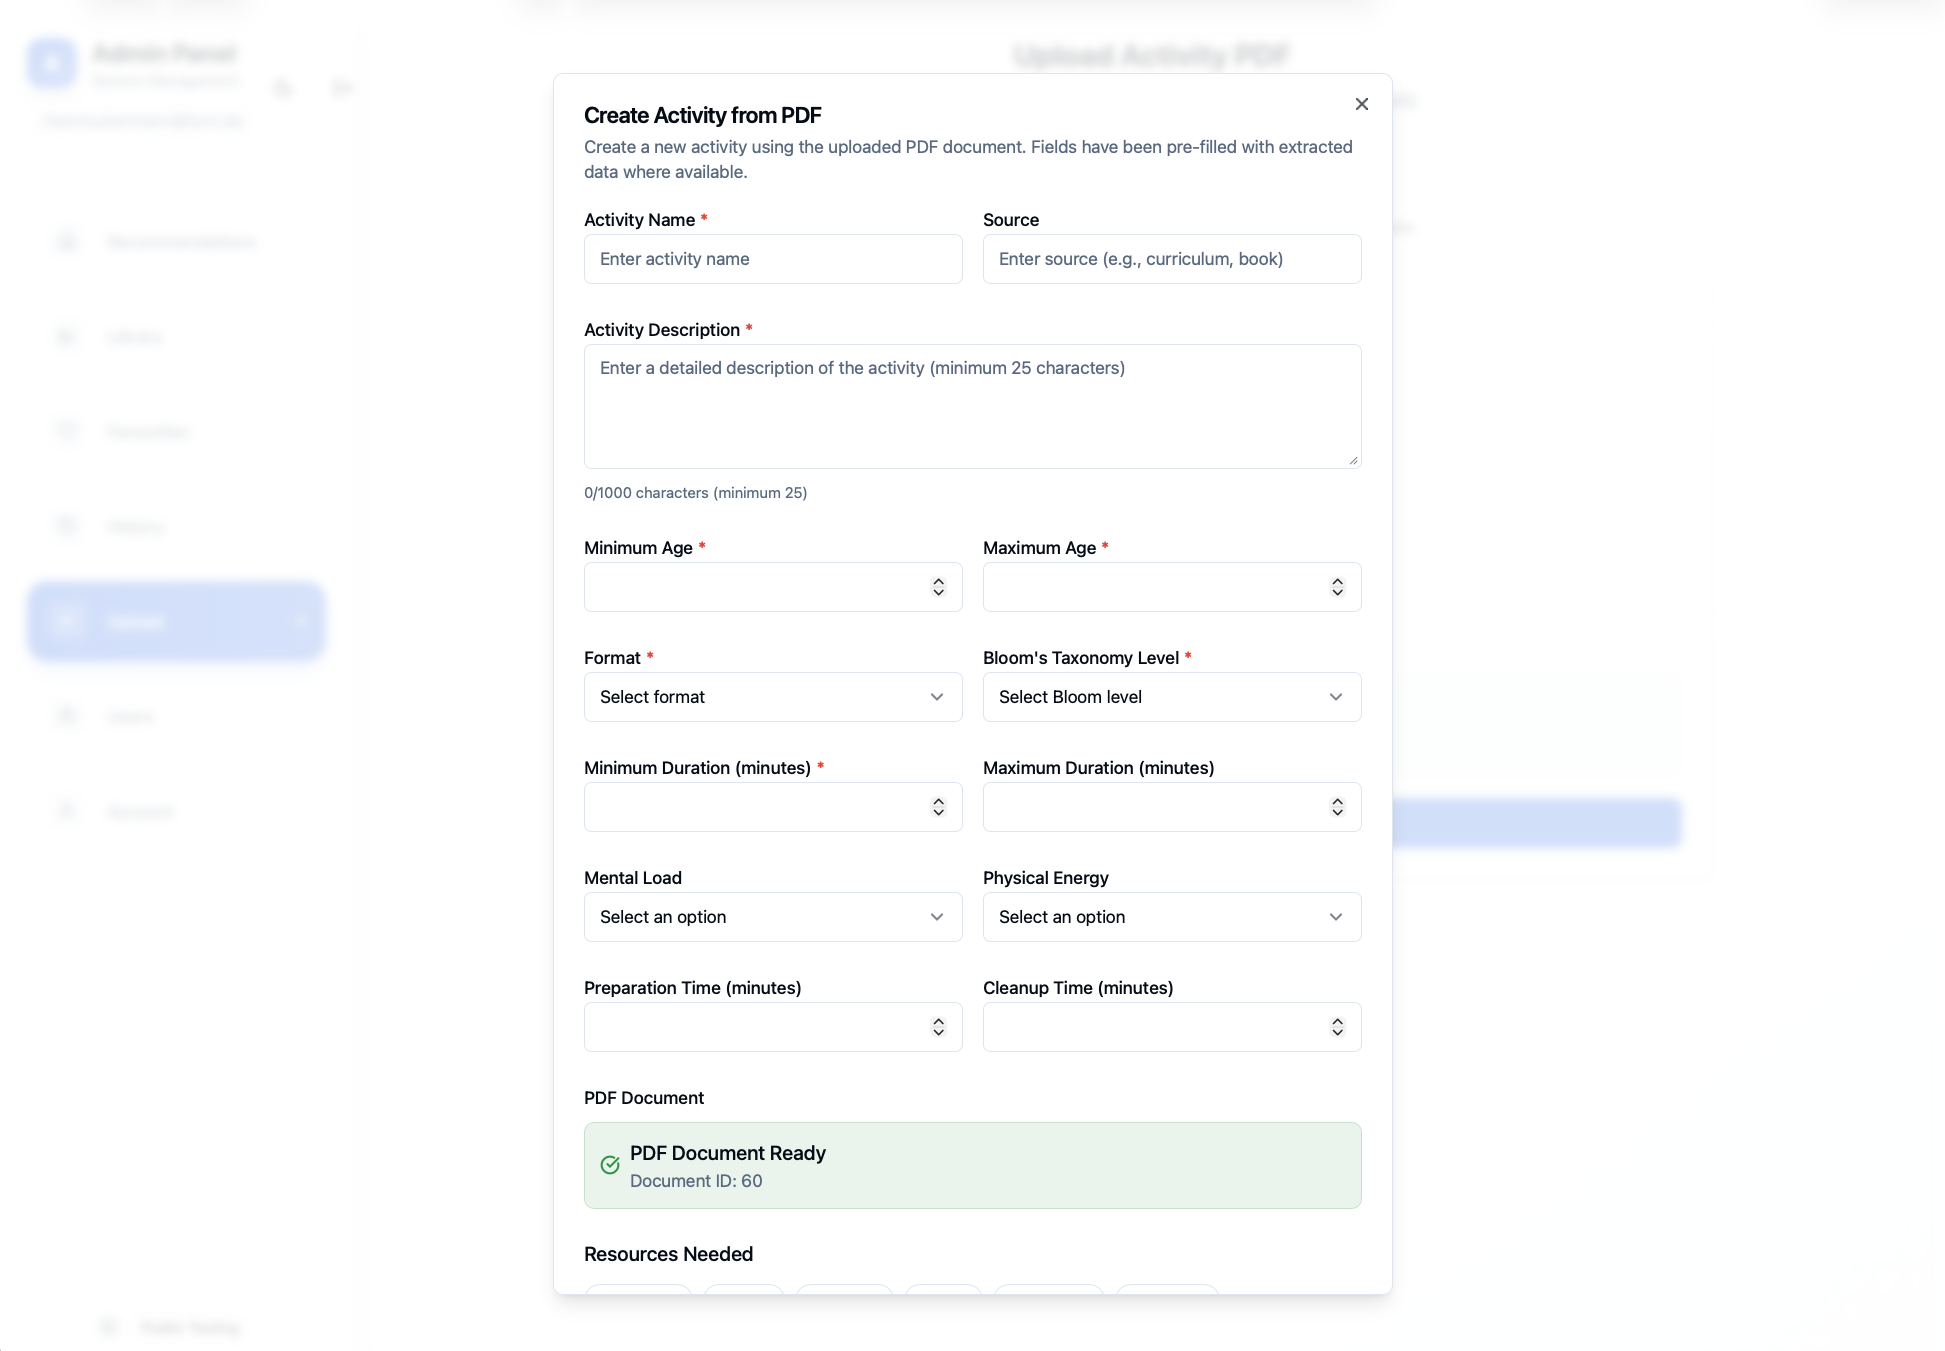Expand the Mental Load dropdown
Screen dimensions: 1945x1351
tap(772, 917)
